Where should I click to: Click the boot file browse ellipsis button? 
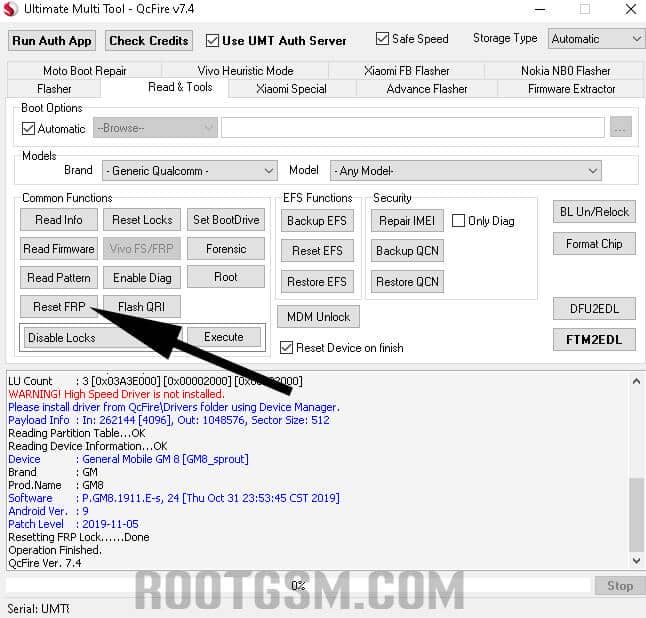coord(620,127)
